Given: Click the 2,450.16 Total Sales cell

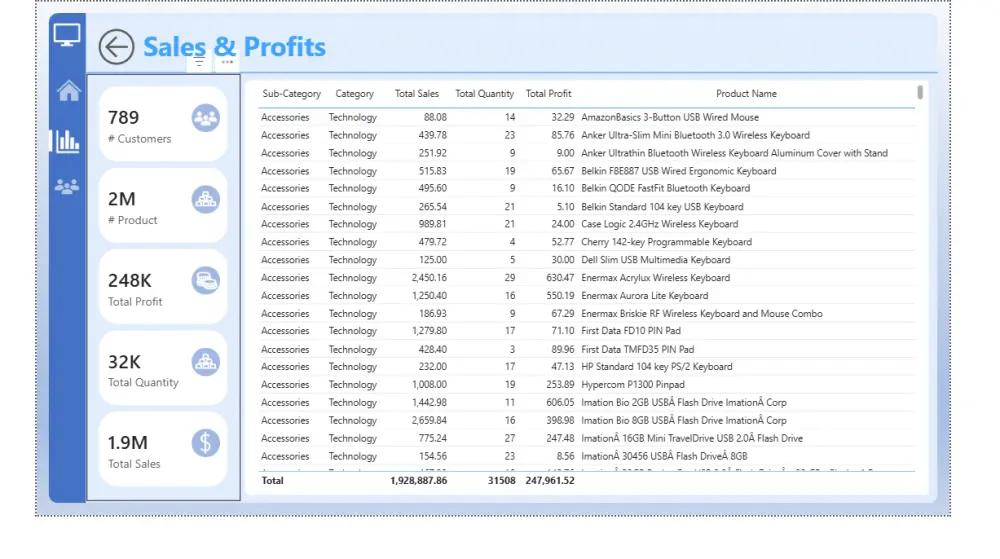Looking at the screenshot, I should (429, 277).
